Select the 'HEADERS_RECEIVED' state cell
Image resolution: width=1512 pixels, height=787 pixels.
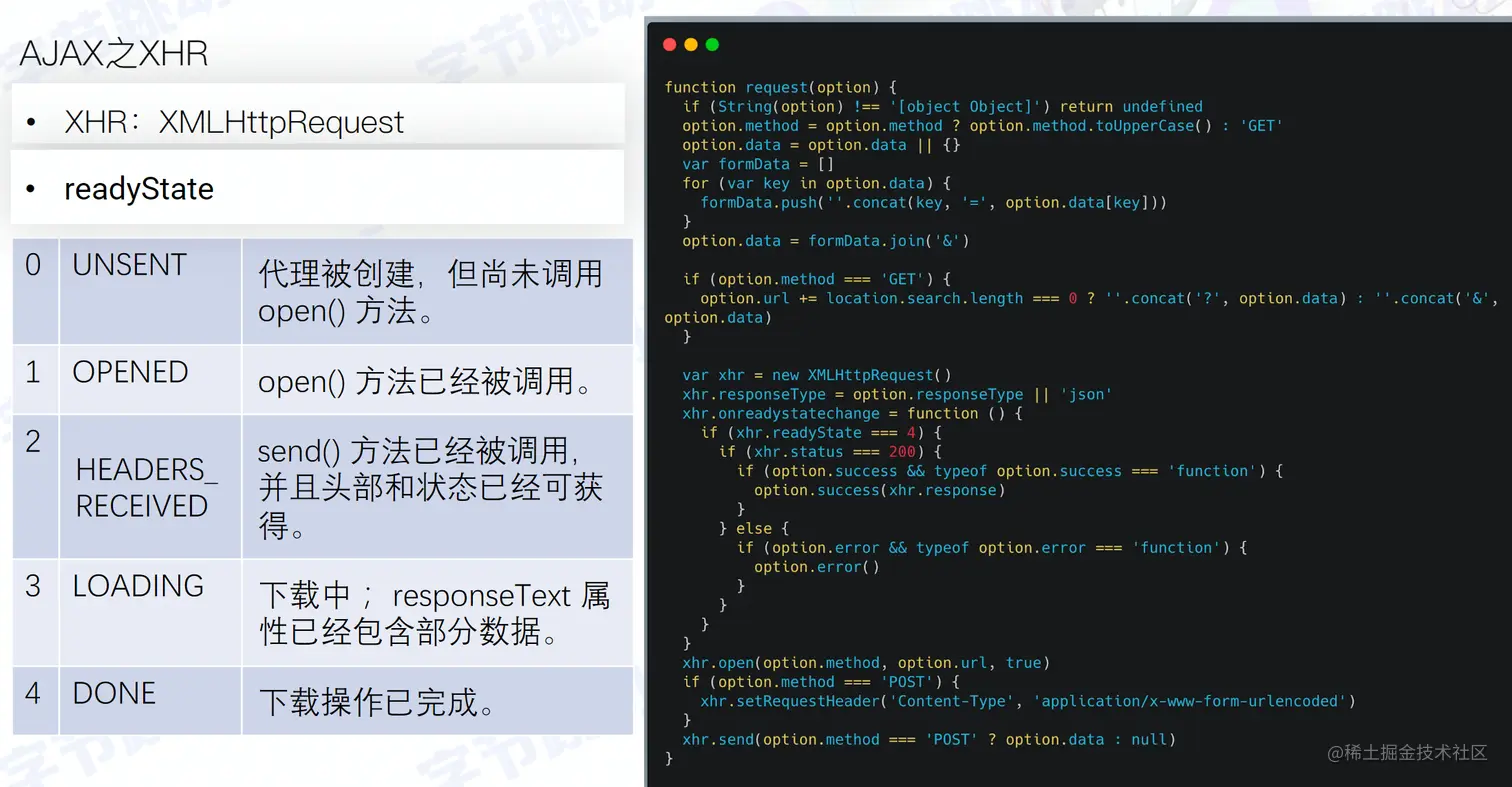click(x=150, y=487)
